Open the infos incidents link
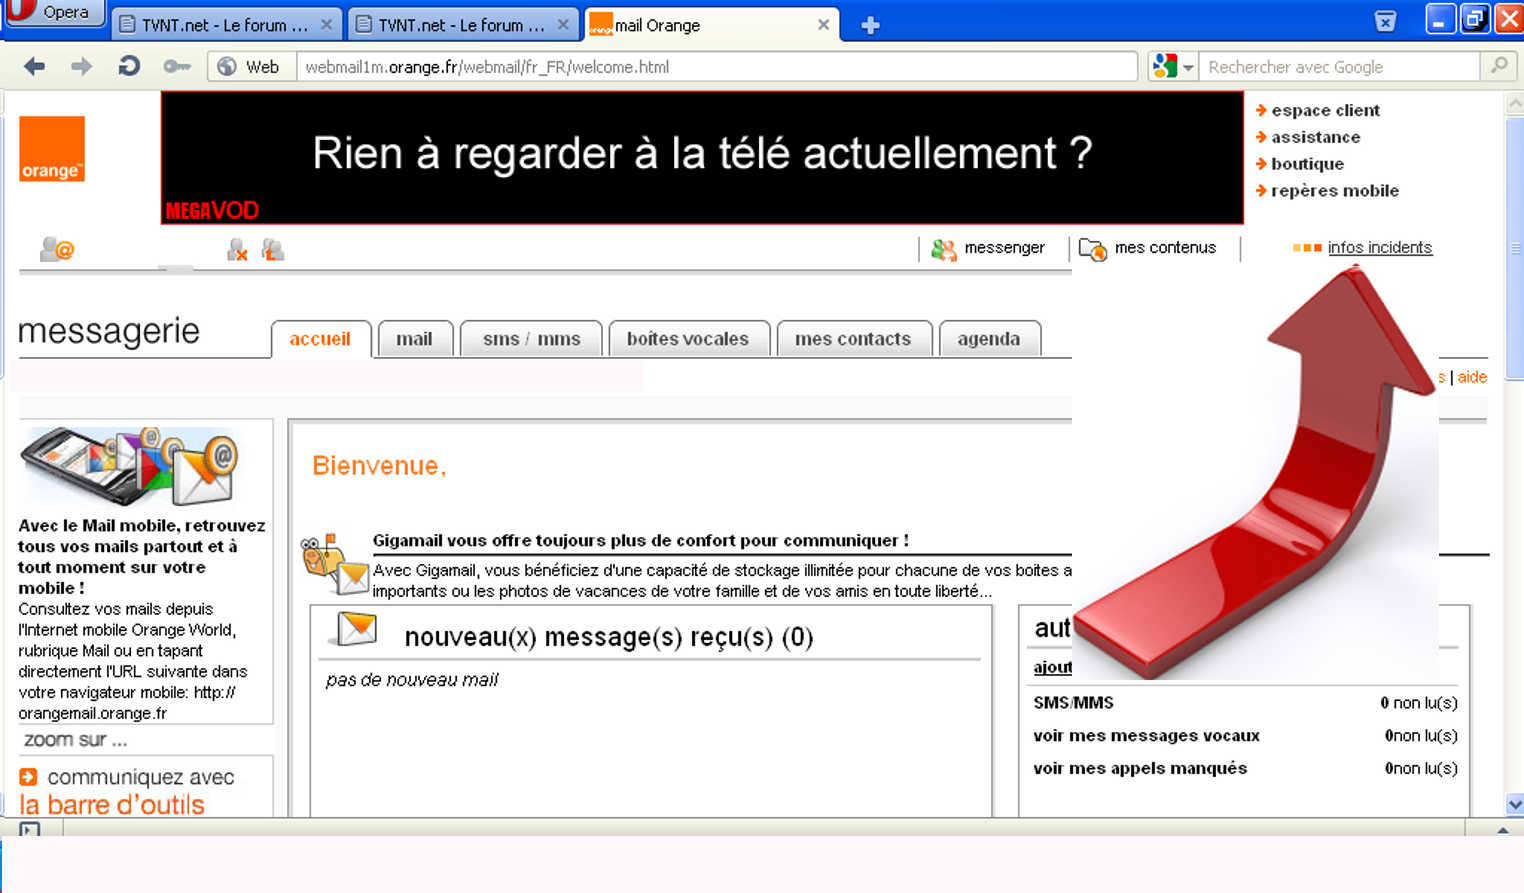Image resolution: width=1524 pixels, height=893 pixels. [1380, 248]
